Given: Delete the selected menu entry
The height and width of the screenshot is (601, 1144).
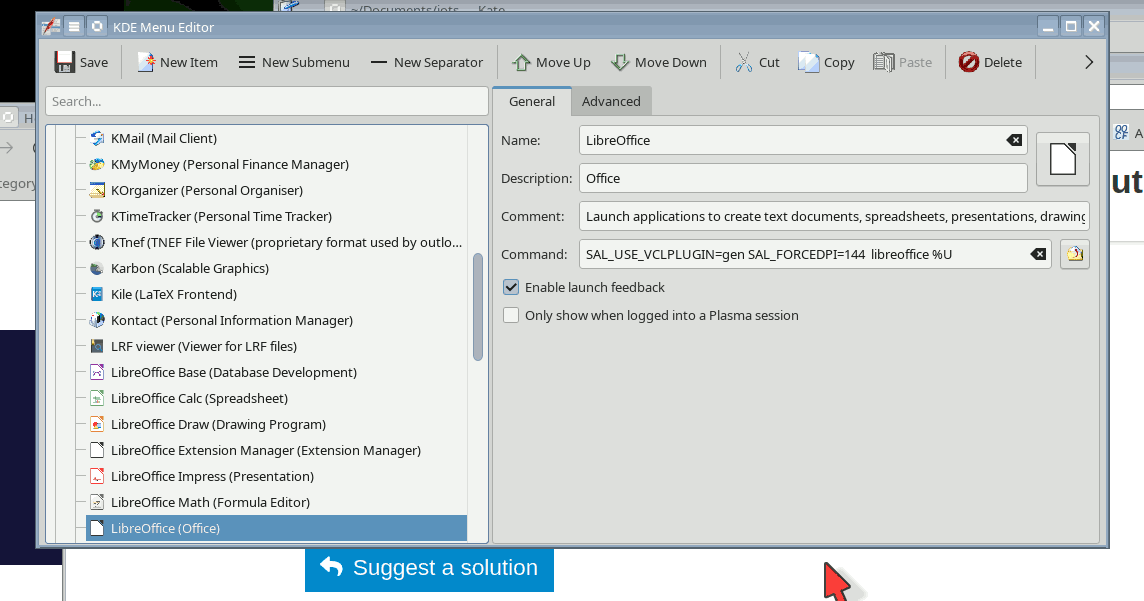Looking at the screenshot, I should pyautogui.click(x=990, y=62).
